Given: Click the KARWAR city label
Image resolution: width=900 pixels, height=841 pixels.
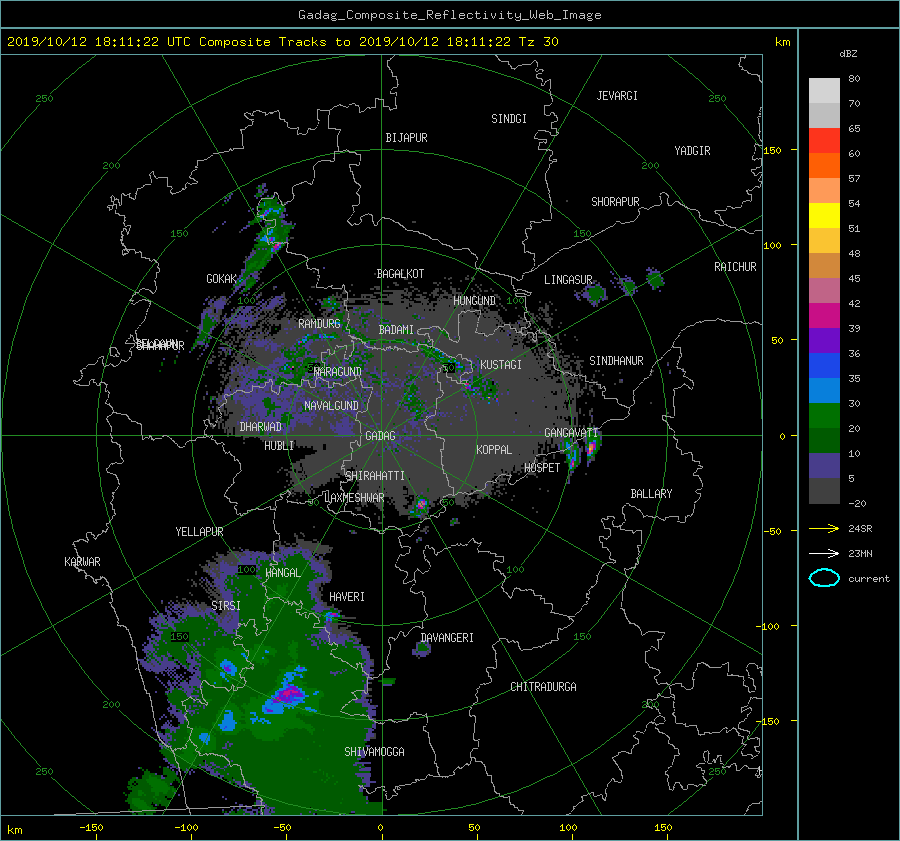Looking at the screenshot, I should [x=82, y=562].
